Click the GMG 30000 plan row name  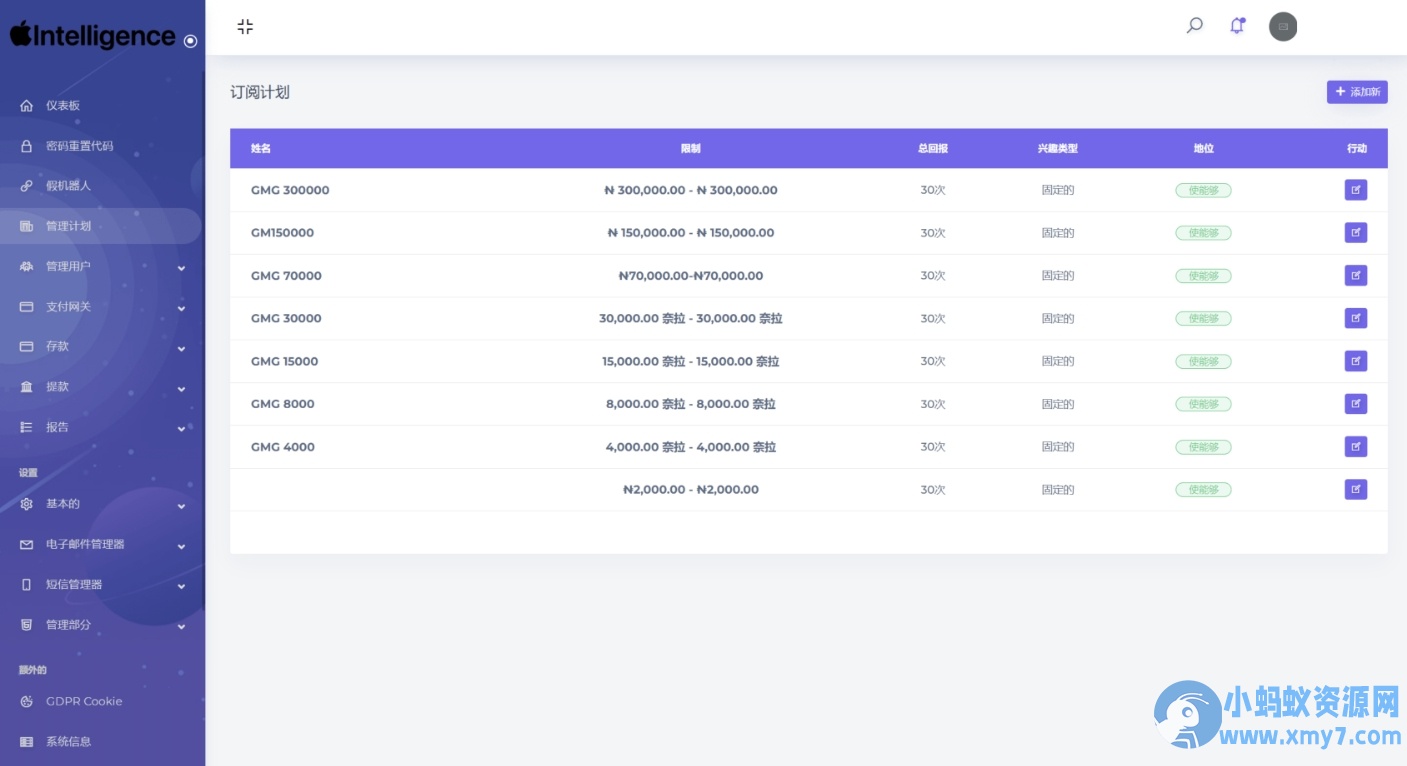point(286,319)
